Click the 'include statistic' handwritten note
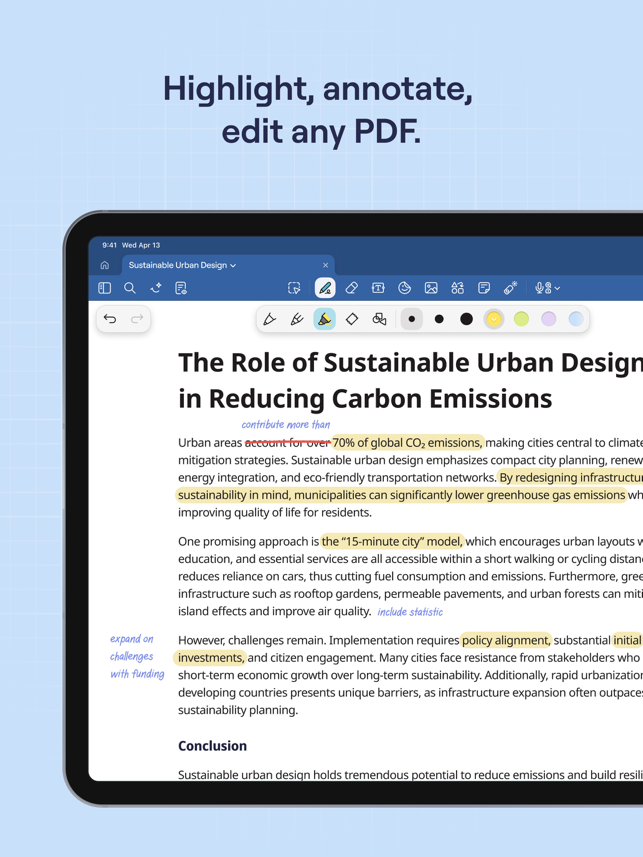 click(410, 612)
